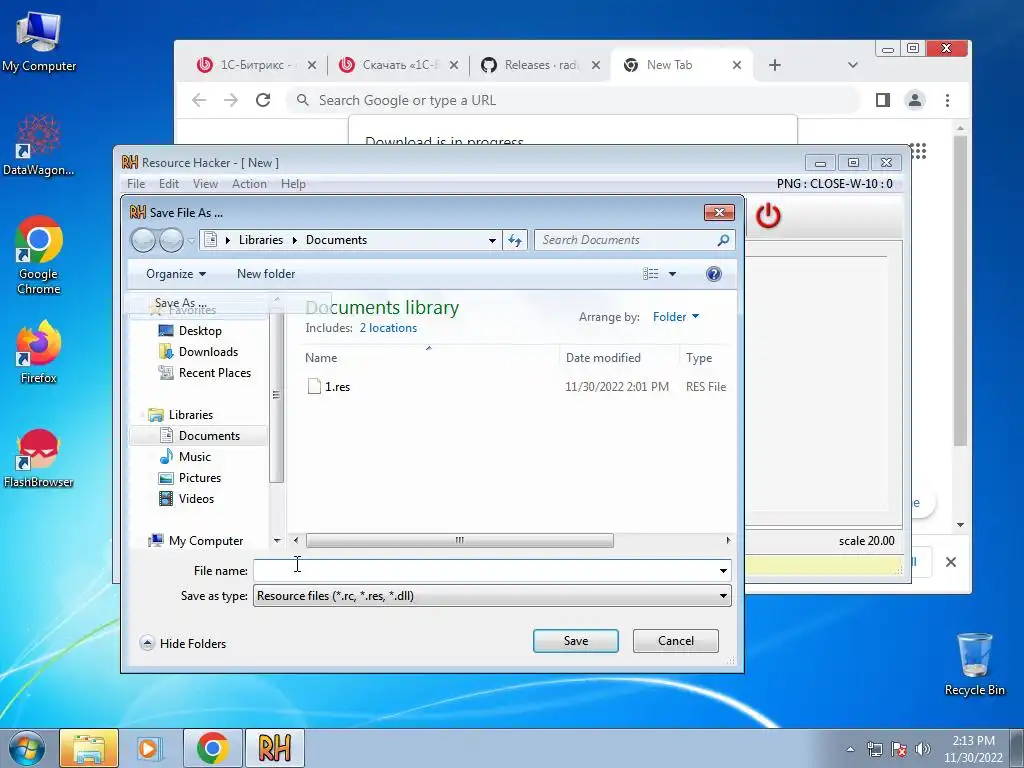Open the address bar path dropdown
1024x768 pixels.
[x=492, y=240]
